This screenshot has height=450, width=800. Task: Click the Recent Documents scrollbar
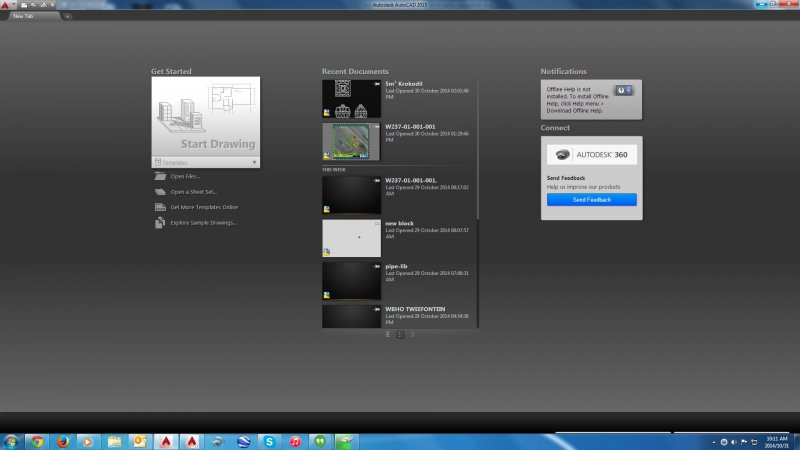pyautogui.click(x=478, y=149)
